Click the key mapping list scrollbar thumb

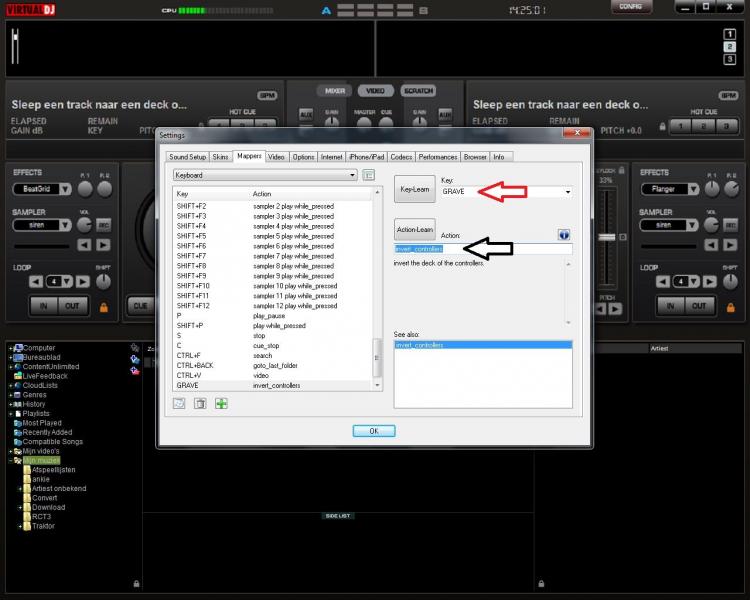377,357
